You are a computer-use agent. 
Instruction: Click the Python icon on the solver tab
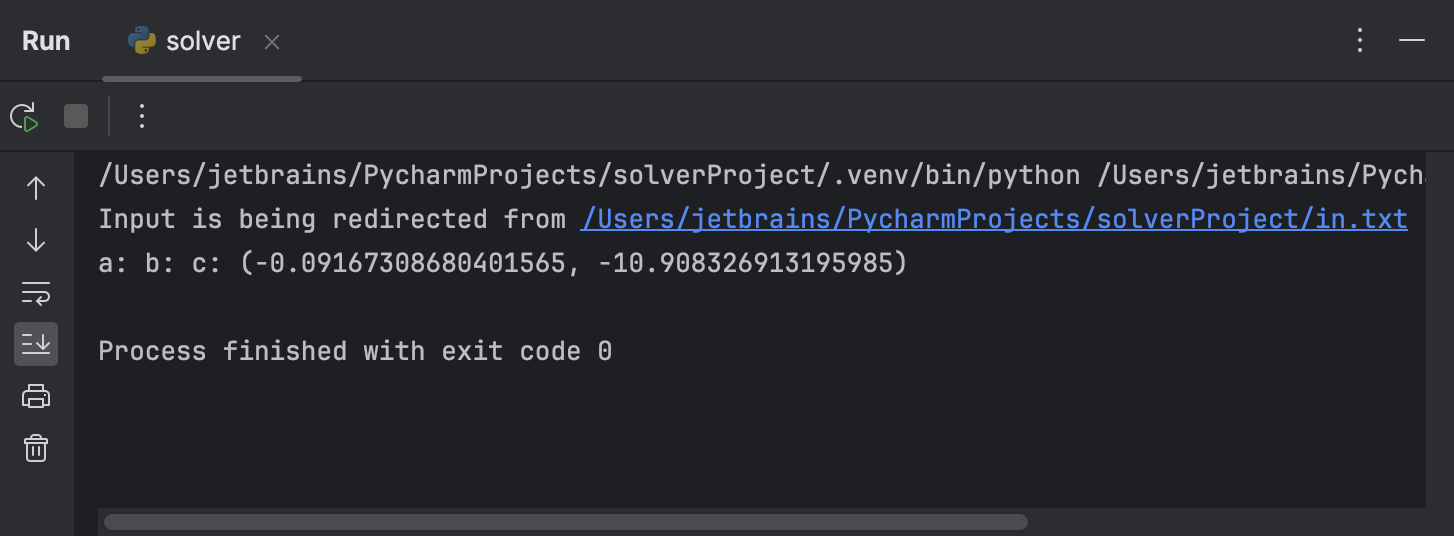click(142, 41)
